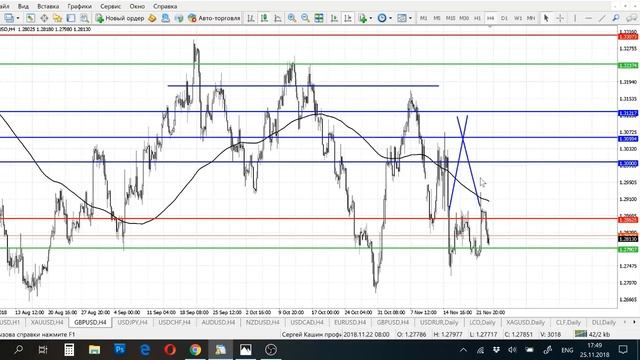Screen dimensions: 640x360
Task: Open the Calculator taskbar icon
Action: tap(69, 350)
